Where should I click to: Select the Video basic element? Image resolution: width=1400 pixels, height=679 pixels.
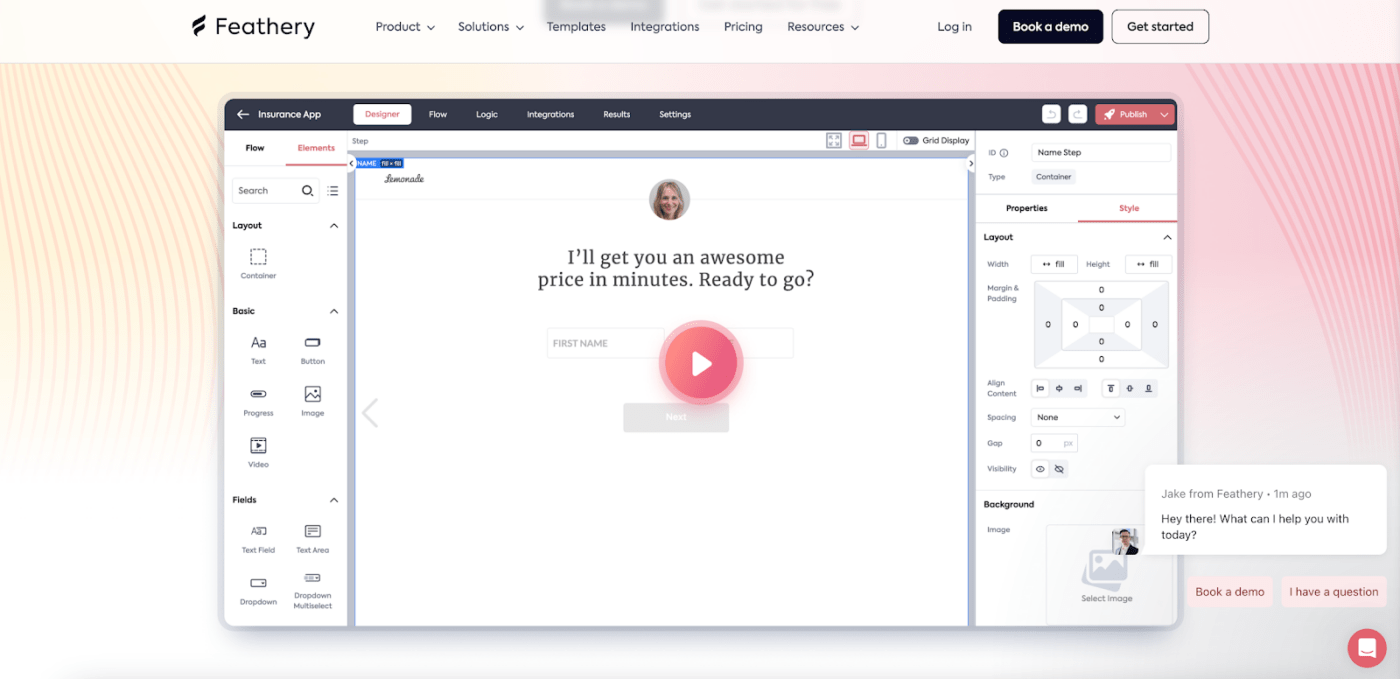click(258, 452)
